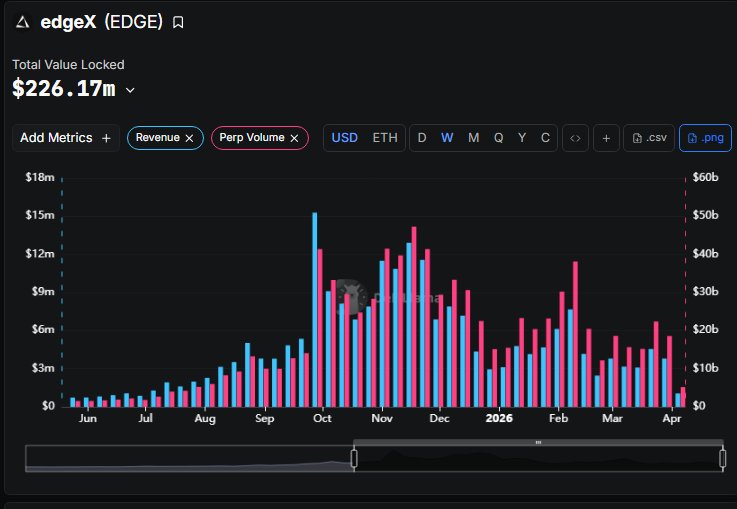The height and width of the screenshot is (509, 737).
Task: Select the yearly (Y) interval
Action: (x=522, y=138)
